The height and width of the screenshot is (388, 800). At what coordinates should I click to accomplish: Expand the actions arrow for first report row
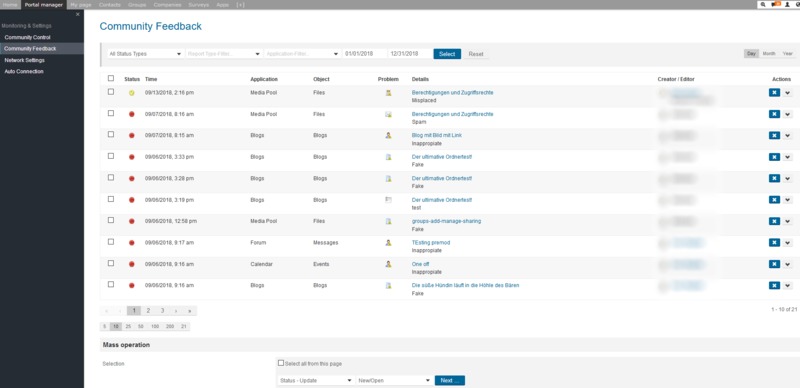[x=787, y=92]
